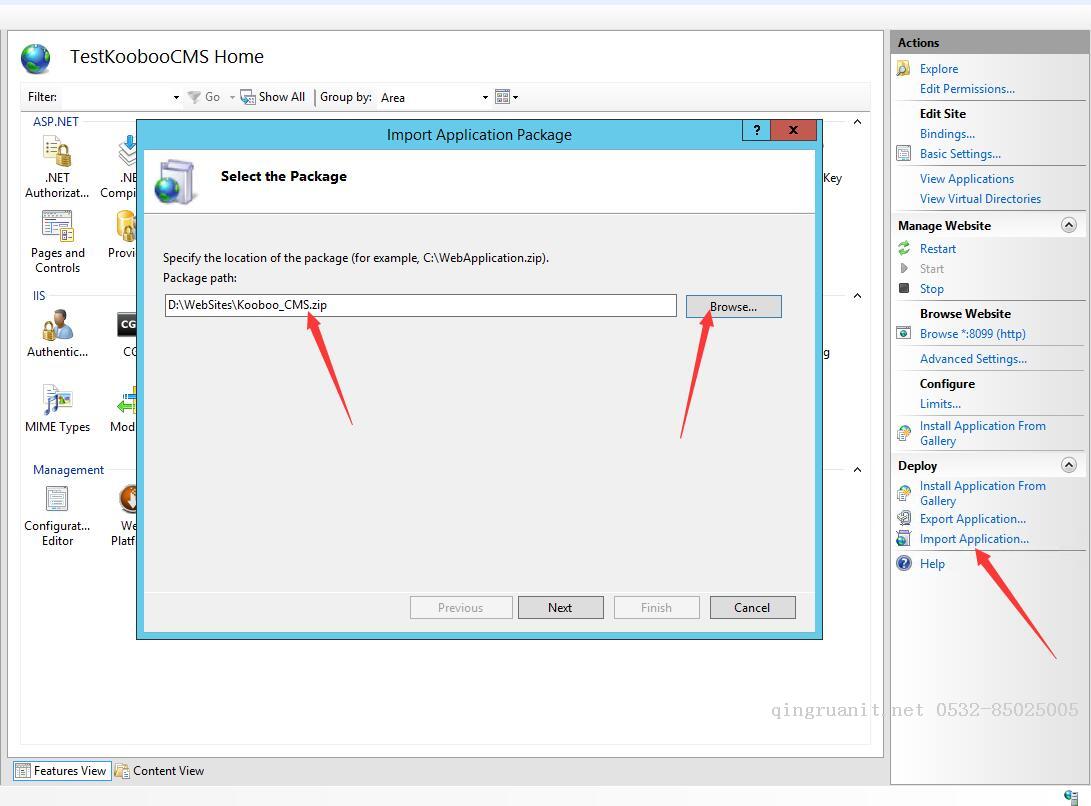This screenshot has width=1091, height=806.
Task: Click the IIS group heading
Action: point(39,296)
